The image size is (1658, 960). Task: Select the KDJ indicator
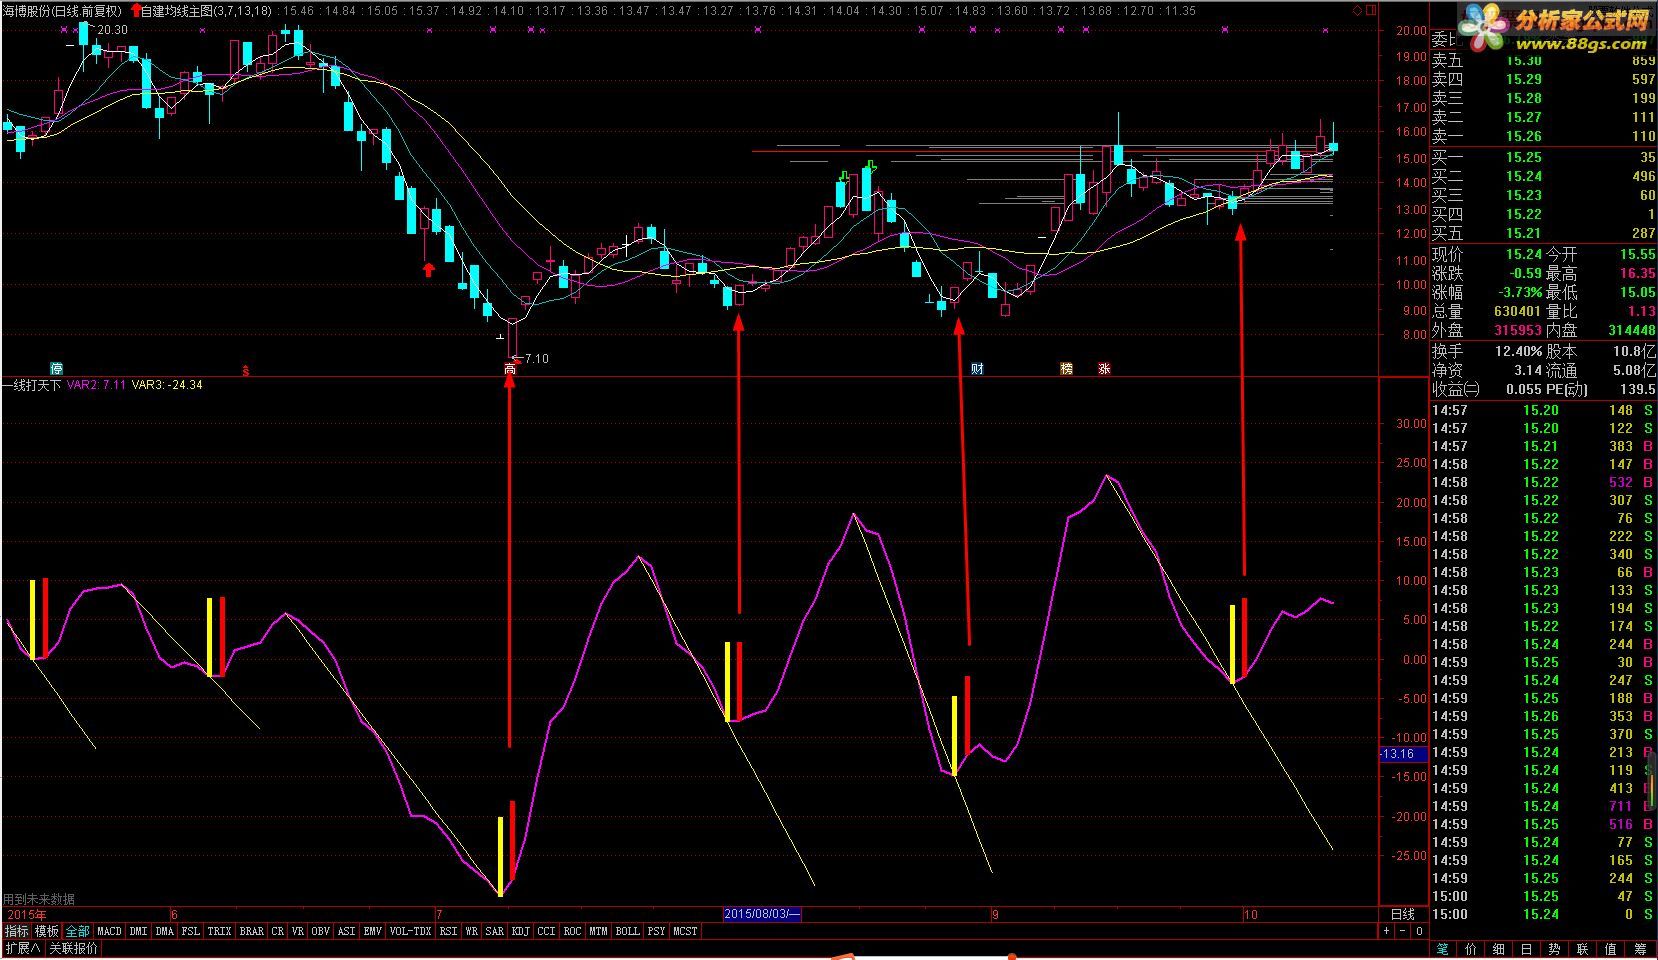click(x=521, y=931)
